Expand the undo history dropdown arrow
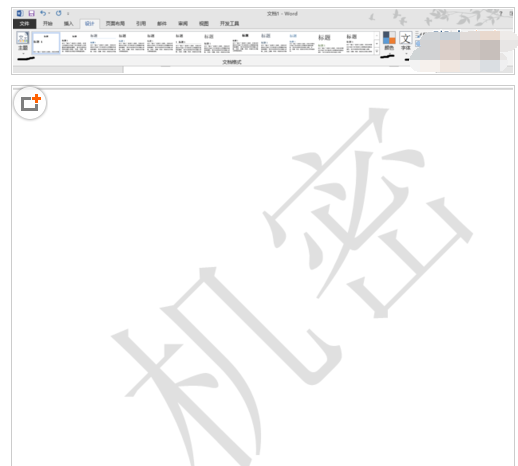The width and height of the screenshot is (518, 466). coord(49,13)
